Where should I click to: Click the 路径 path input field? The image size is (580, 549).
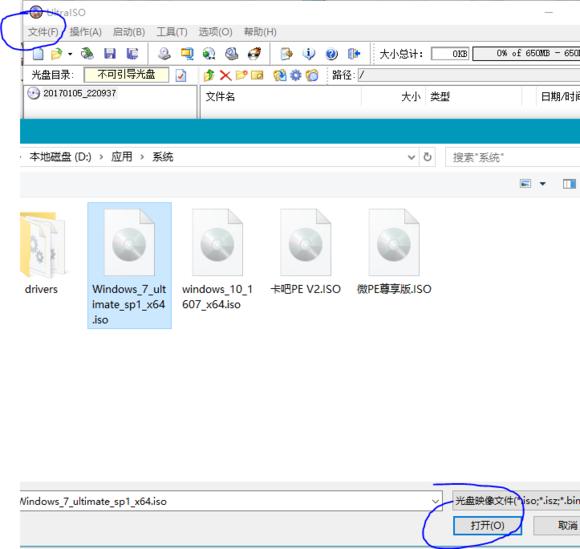pyautogui.click(x=469, y=75)
